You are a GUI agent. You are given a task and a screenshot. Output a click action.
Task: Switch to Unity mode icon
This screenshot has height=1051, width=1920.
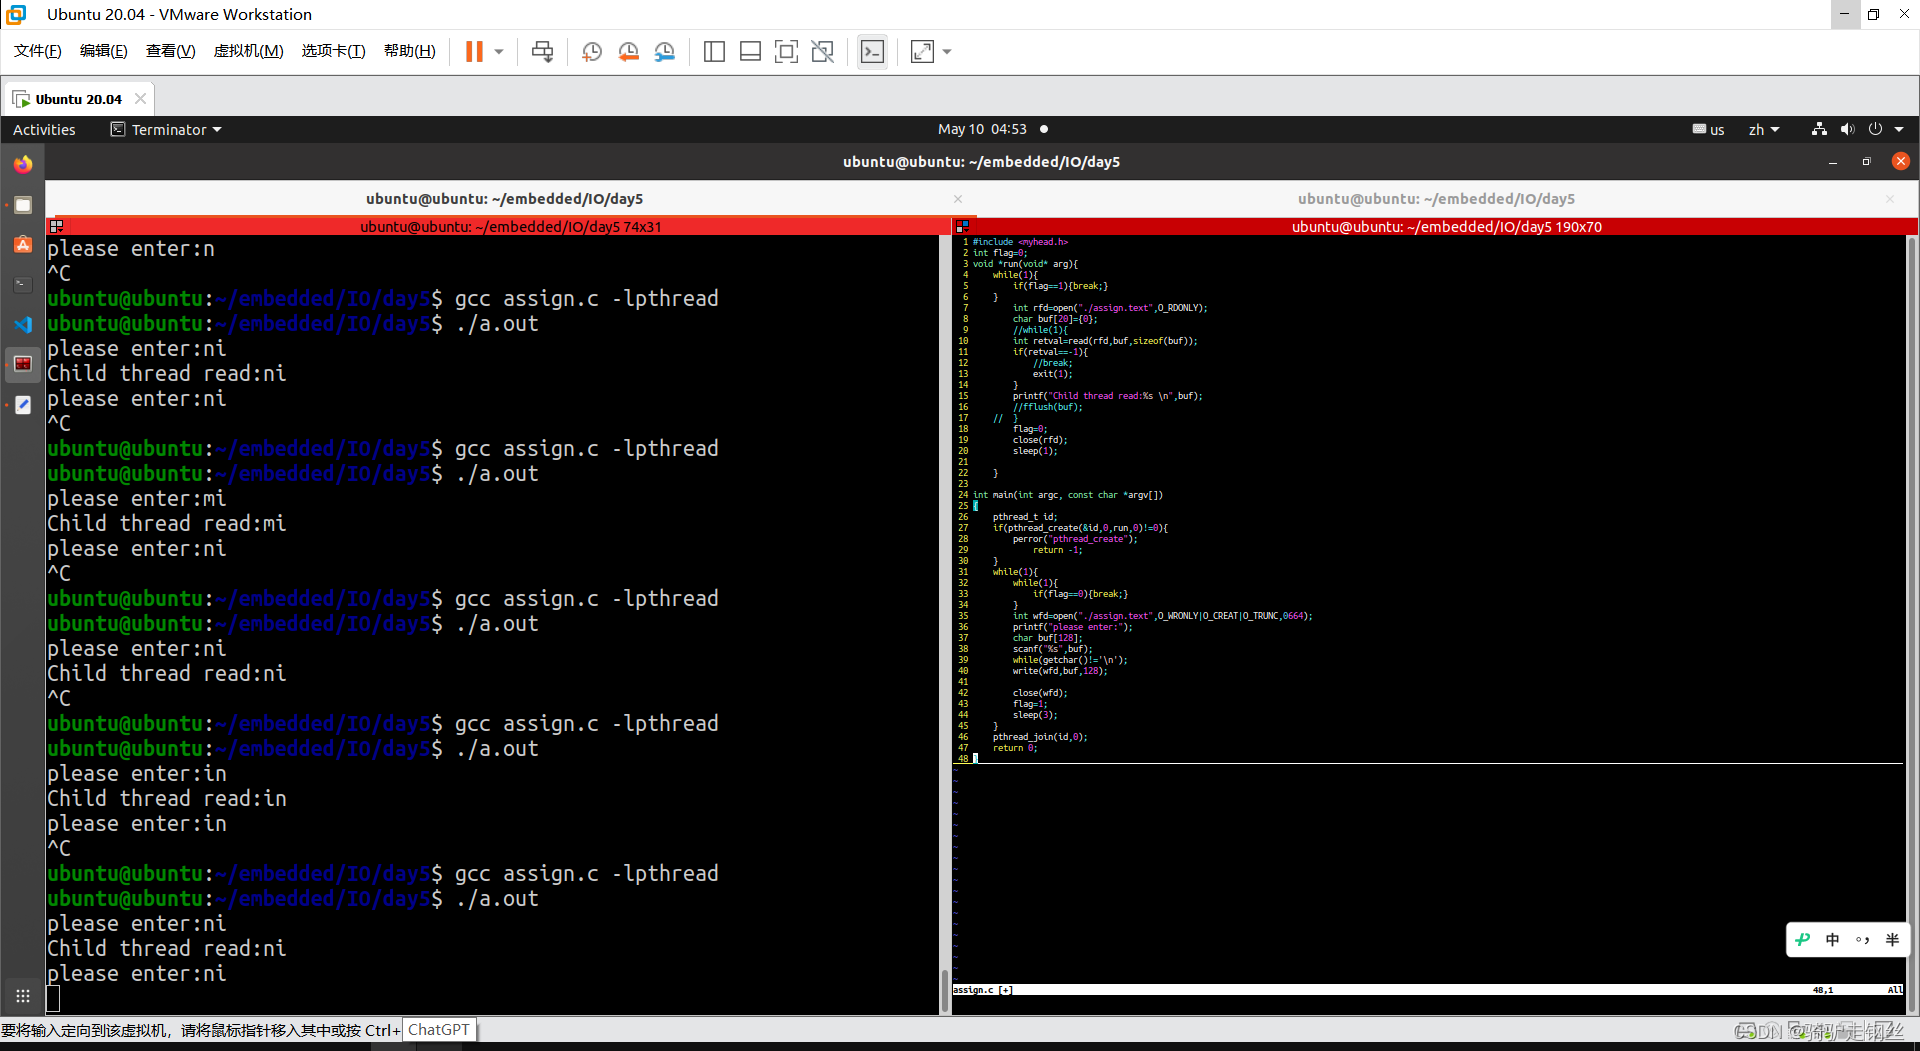click(822, 51)
